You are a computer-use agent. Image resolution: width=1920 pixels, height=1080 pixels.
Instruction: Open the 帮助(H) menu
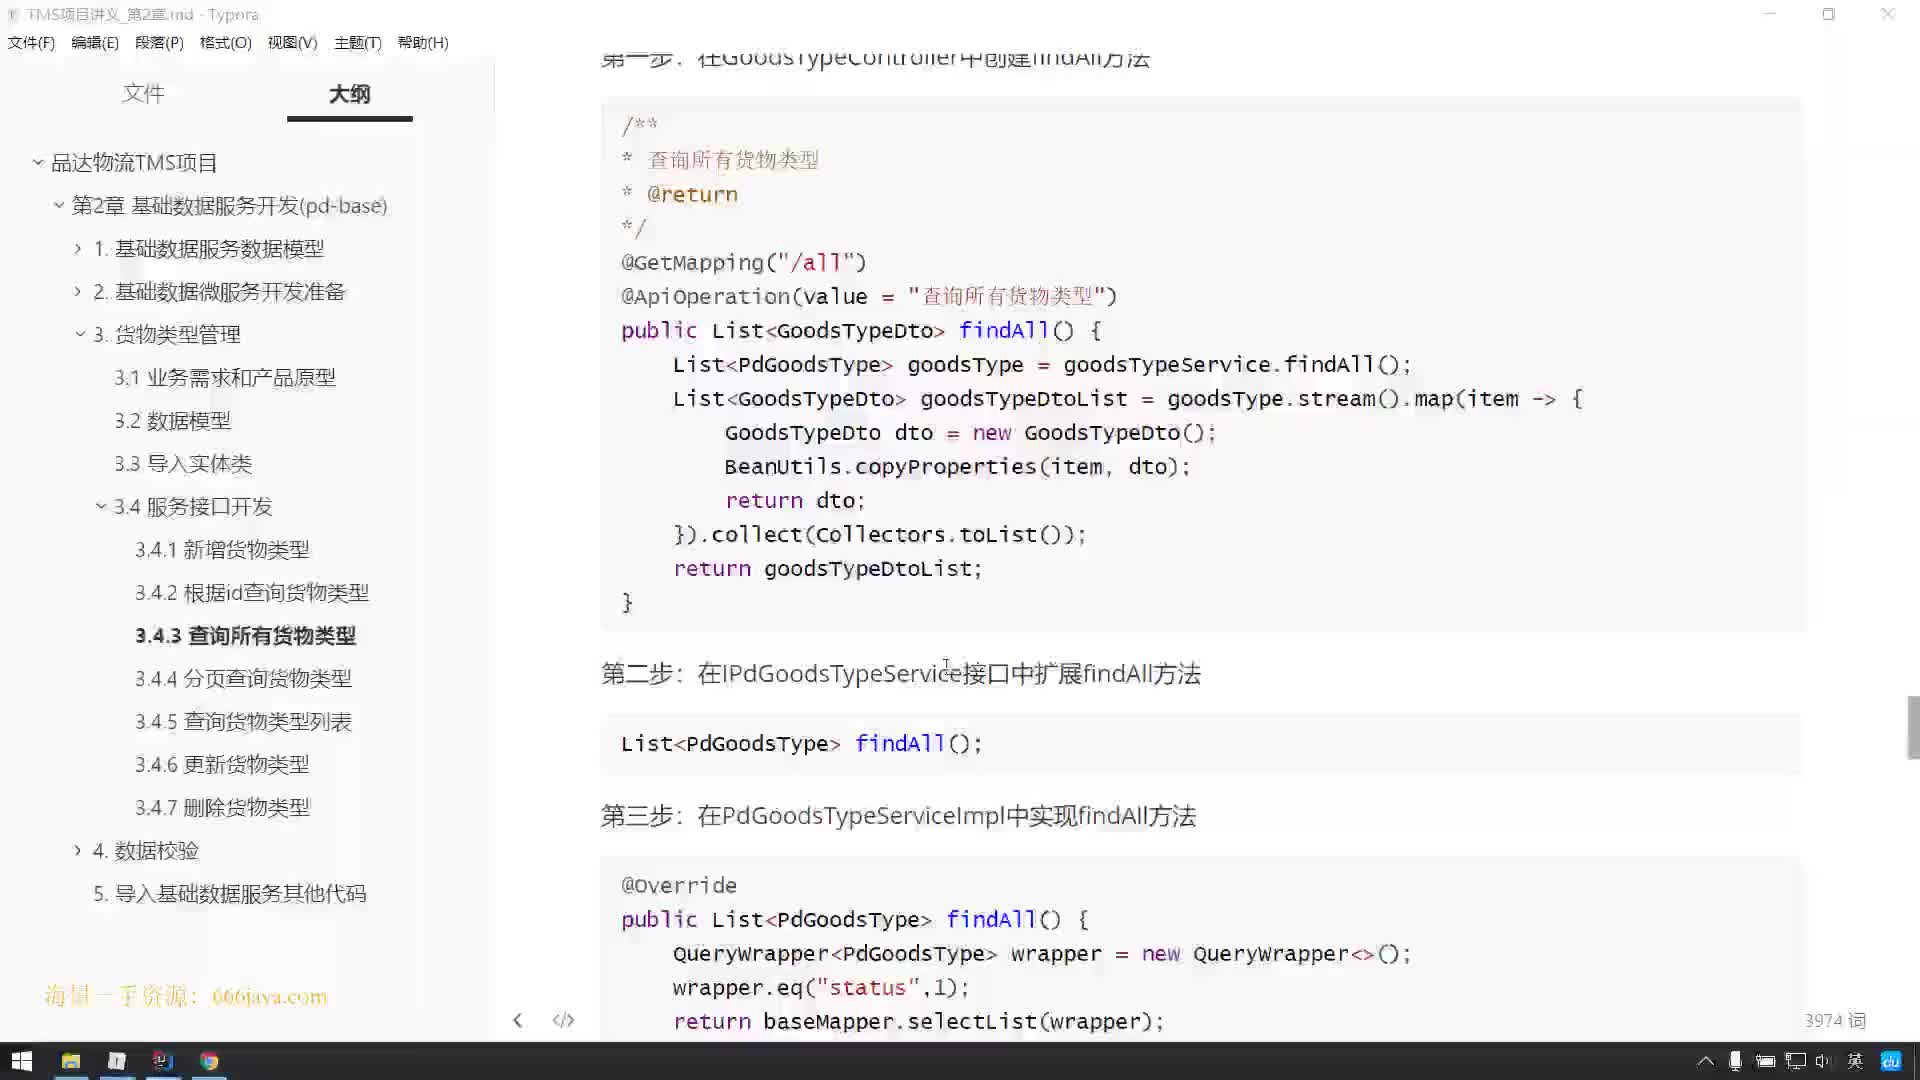tap(423, 42)
